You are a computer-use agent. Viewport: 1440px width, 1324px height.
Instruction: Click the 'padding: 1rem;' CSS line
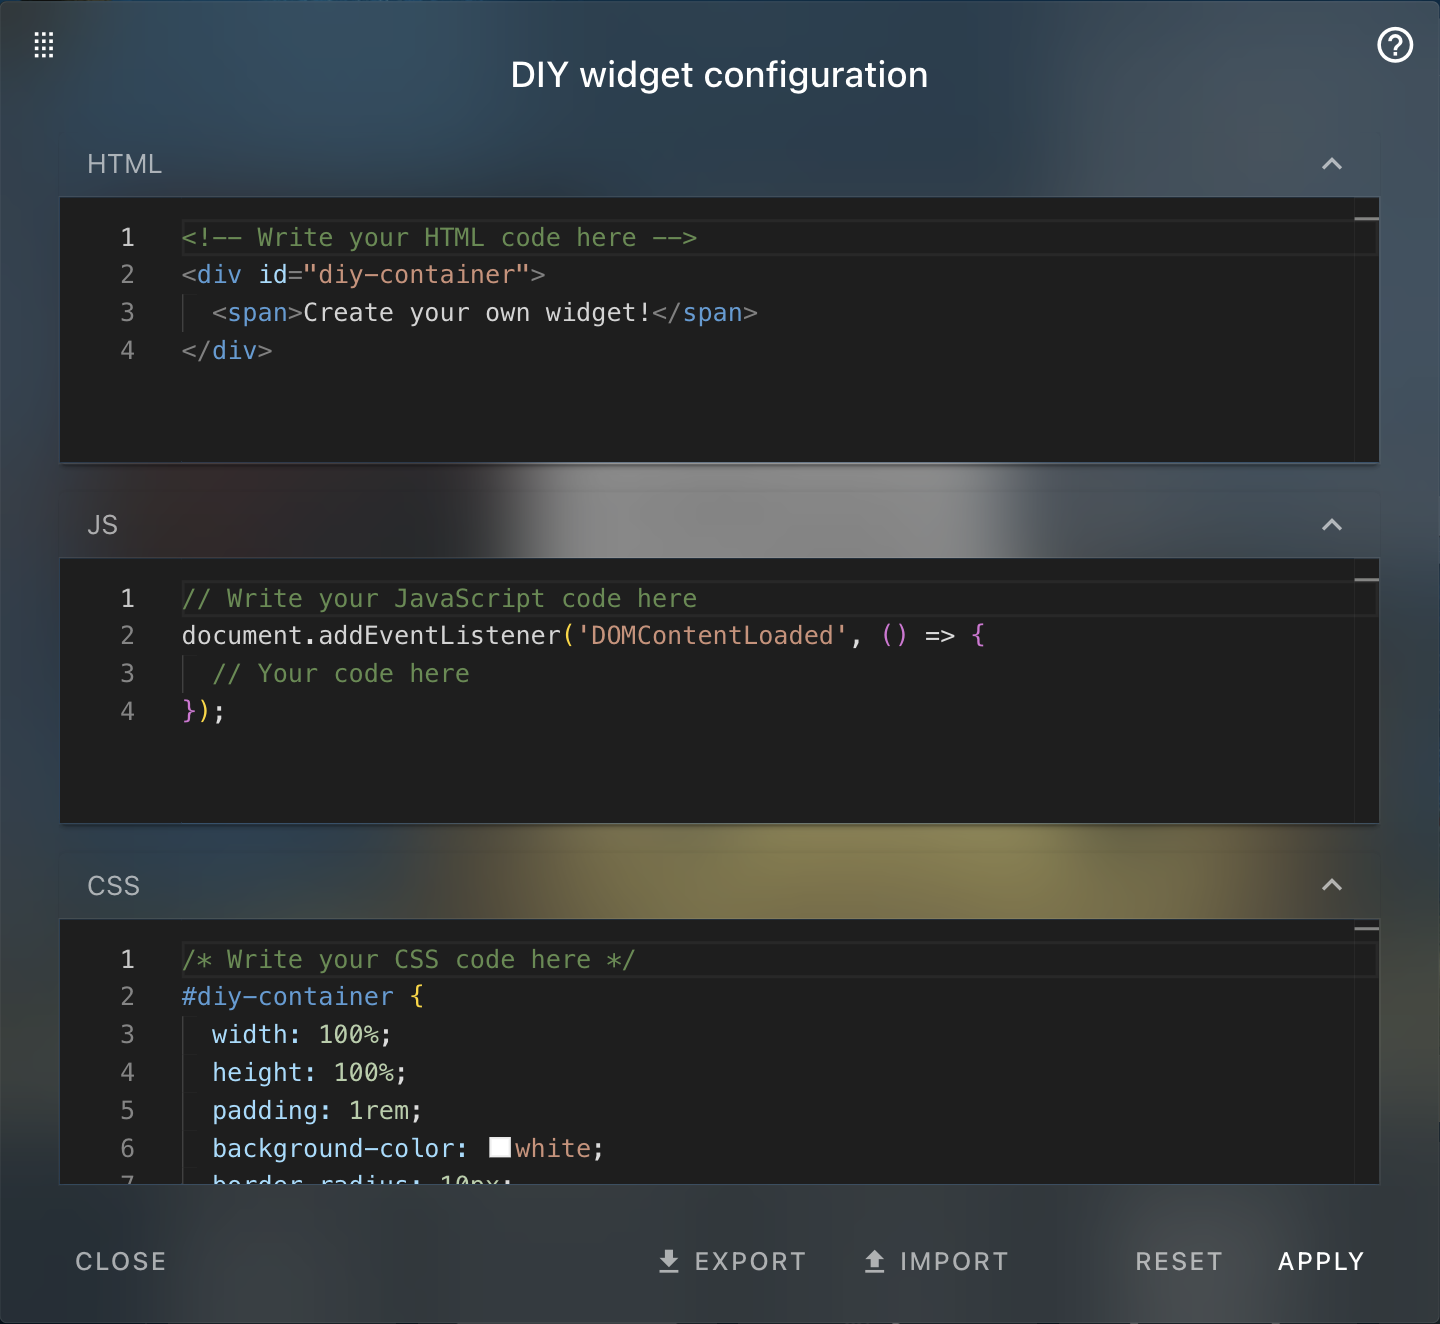[317, 1111]
